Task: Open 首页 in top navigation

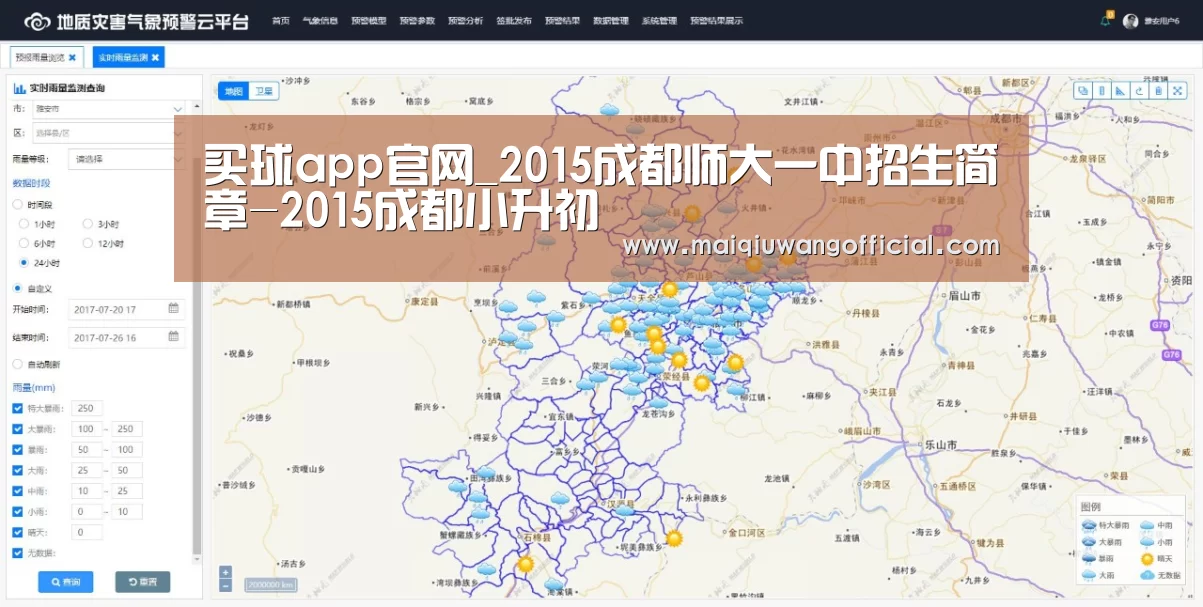Action: tap(281, 21)
